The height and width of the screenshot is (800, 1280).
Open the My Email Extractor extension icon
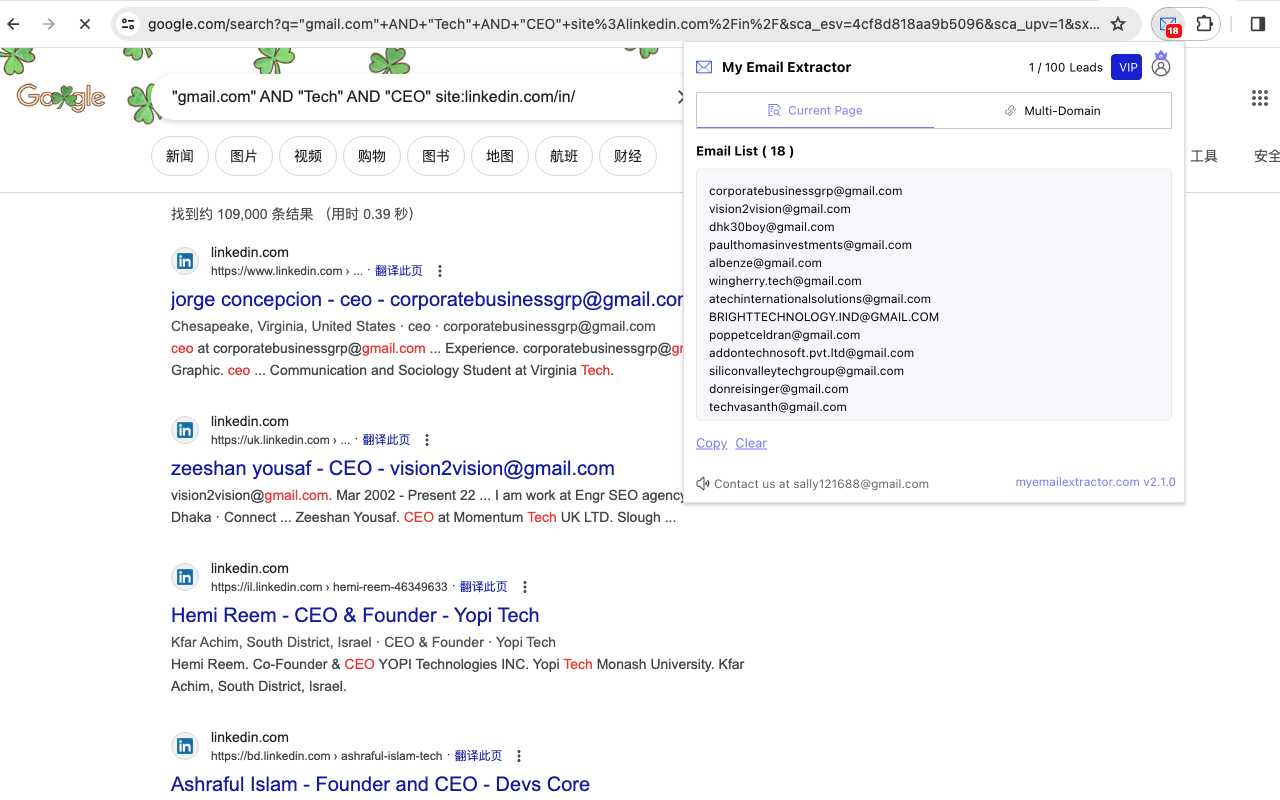coord(1169,24)
